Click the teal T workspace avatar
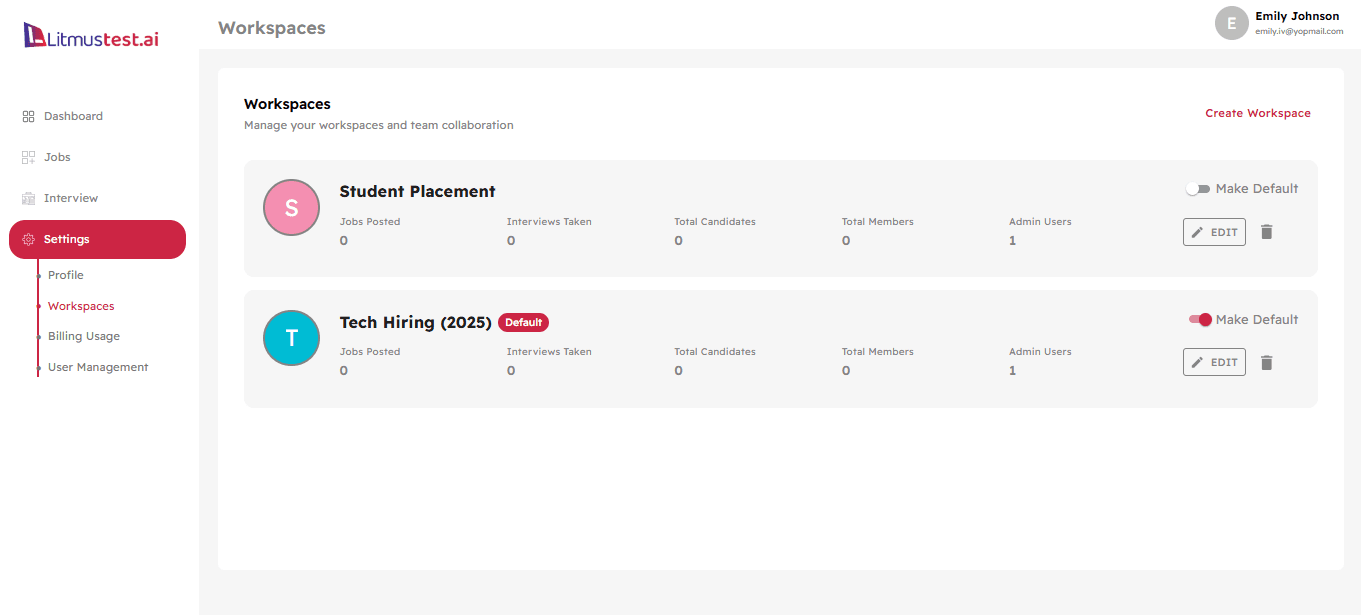This screenshot has width=1361, height=615. [x=291, y=338]
